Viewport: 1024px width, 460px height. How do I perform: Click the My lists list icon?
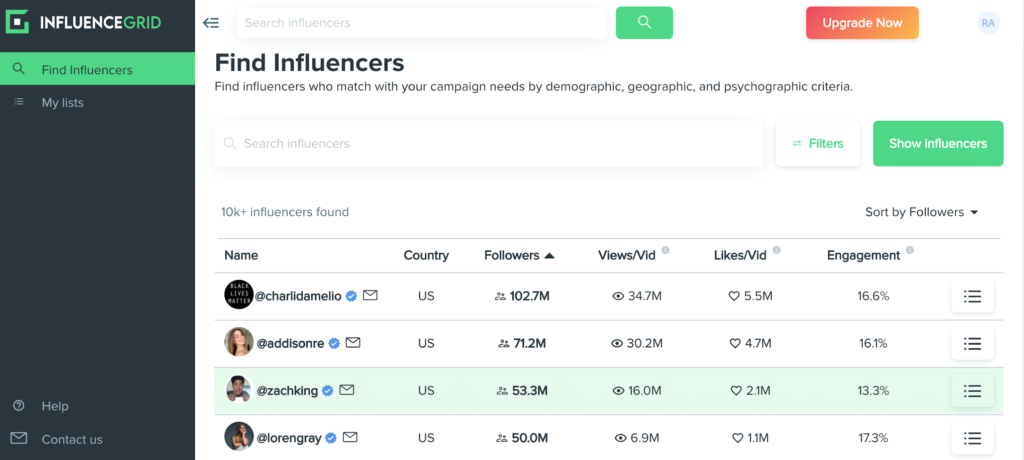point(19,102)
